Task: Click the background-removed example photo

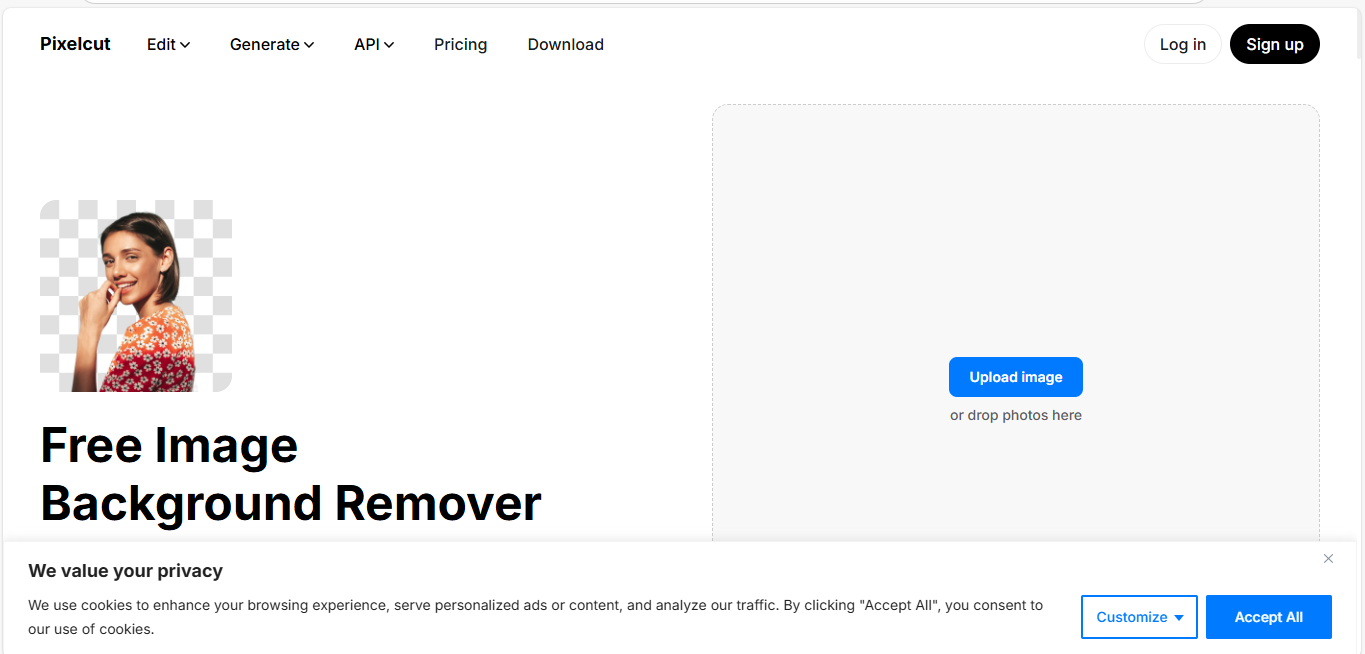Action: pyautogui.click(x=135, y=296)
